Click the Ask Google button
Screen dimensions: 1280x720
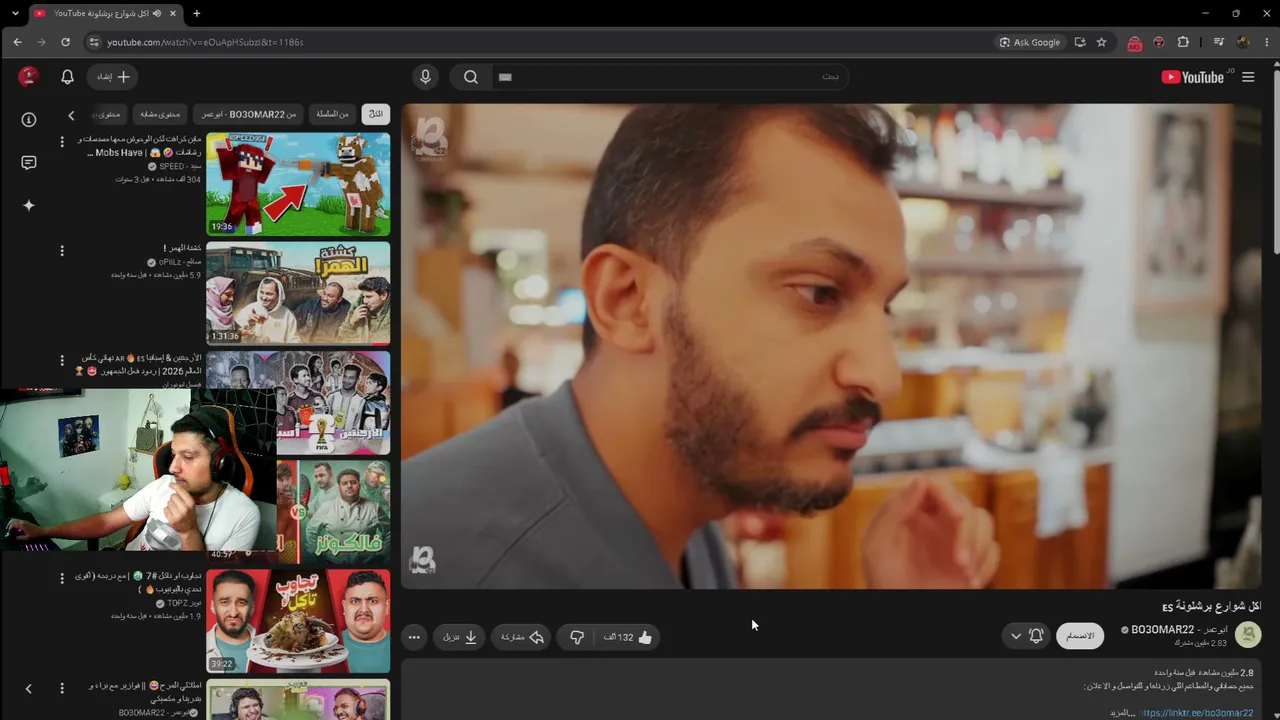coord(1030,42)
